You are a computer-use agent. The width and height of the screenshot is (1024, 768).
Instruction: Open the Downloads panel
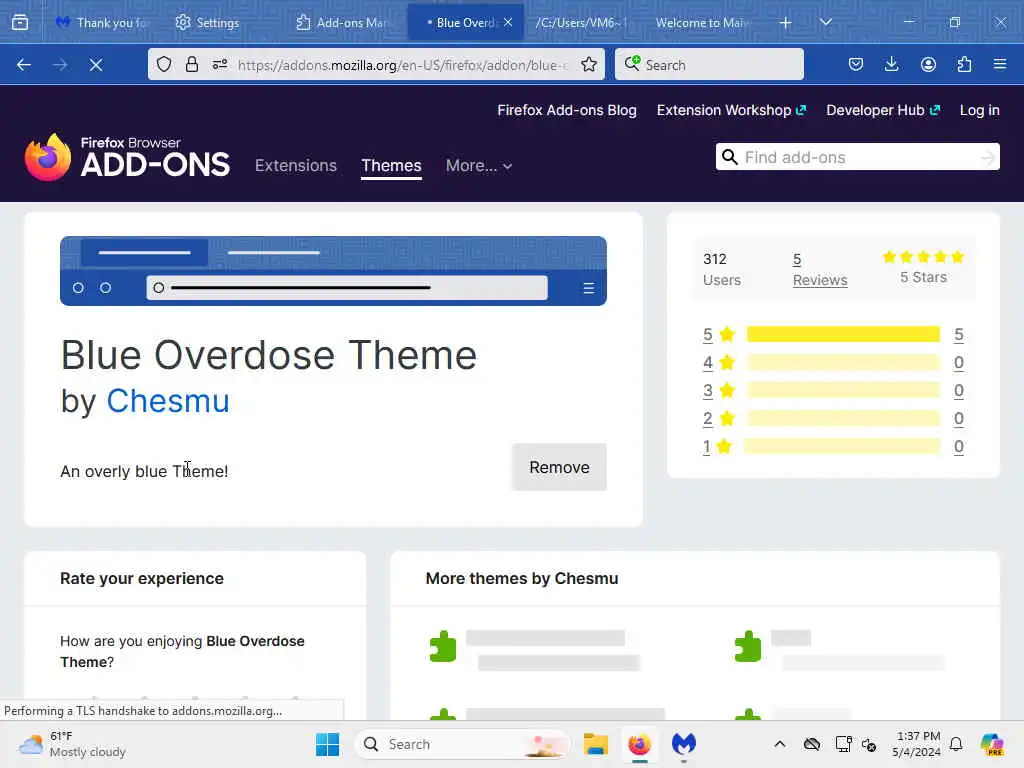coord(891,64)
